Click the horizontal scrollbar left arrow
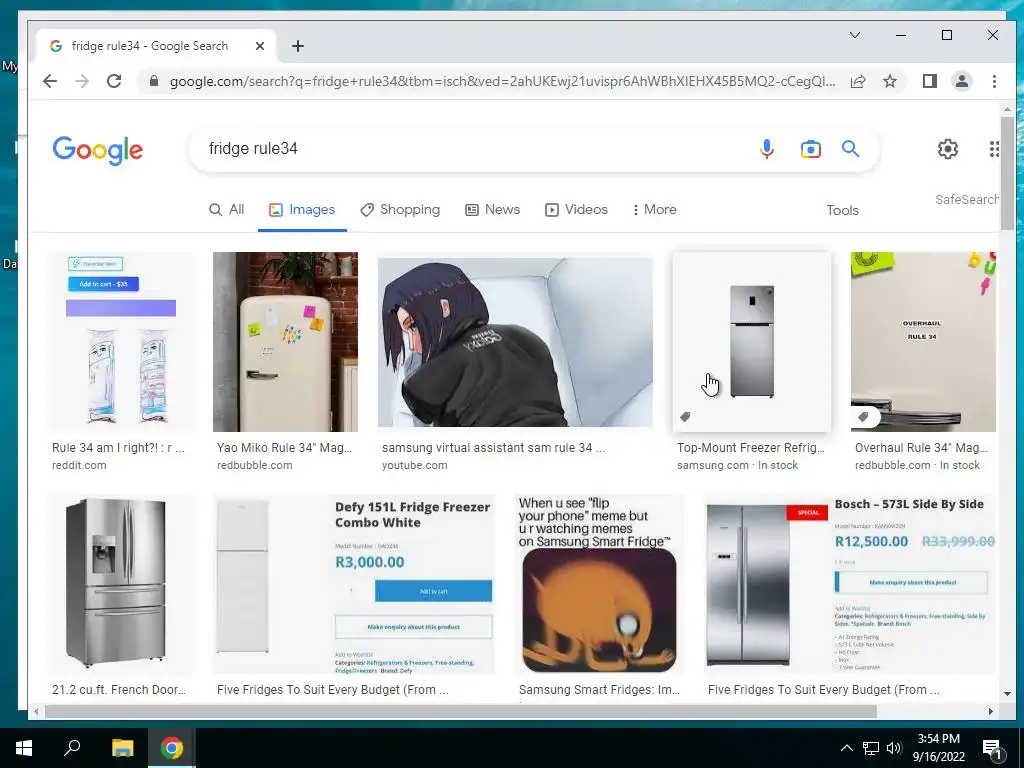The image size is (1024, 768). click(x=37, y=711)
